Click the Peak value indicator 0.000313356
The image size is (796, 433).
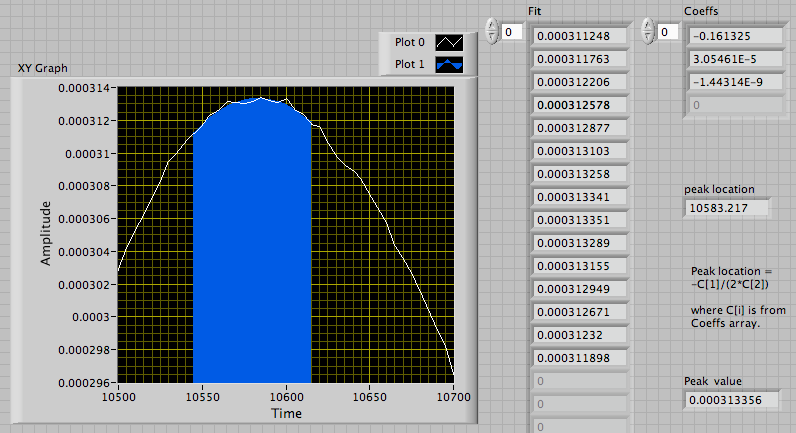(732, 400)
